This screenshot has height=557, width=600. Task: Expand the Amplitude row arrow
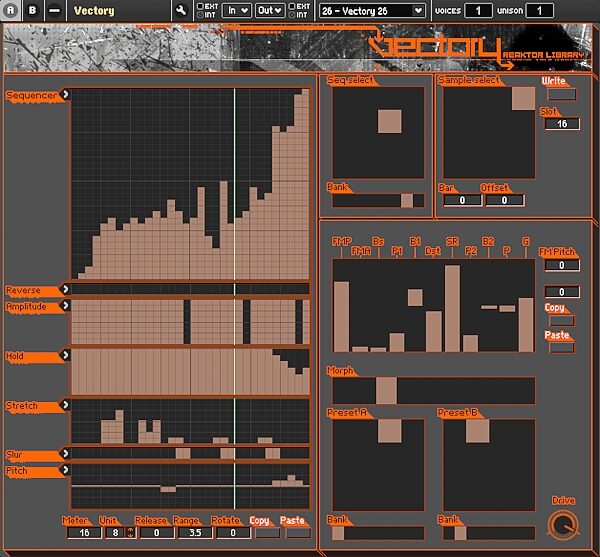[65, 305]
